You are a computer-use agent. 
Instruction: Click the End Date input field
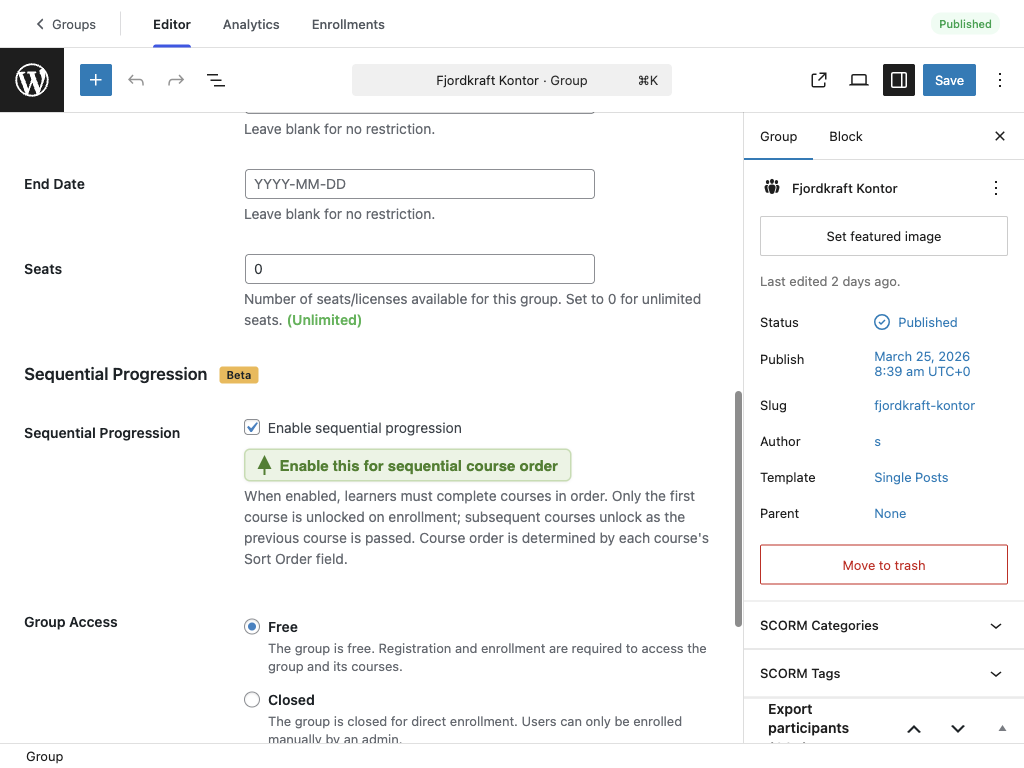coord(419,184)
